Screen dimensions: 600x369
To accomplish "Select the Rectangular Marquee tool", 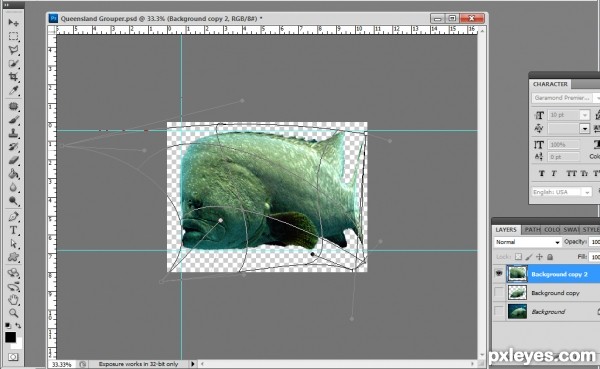I will point(13,36).
